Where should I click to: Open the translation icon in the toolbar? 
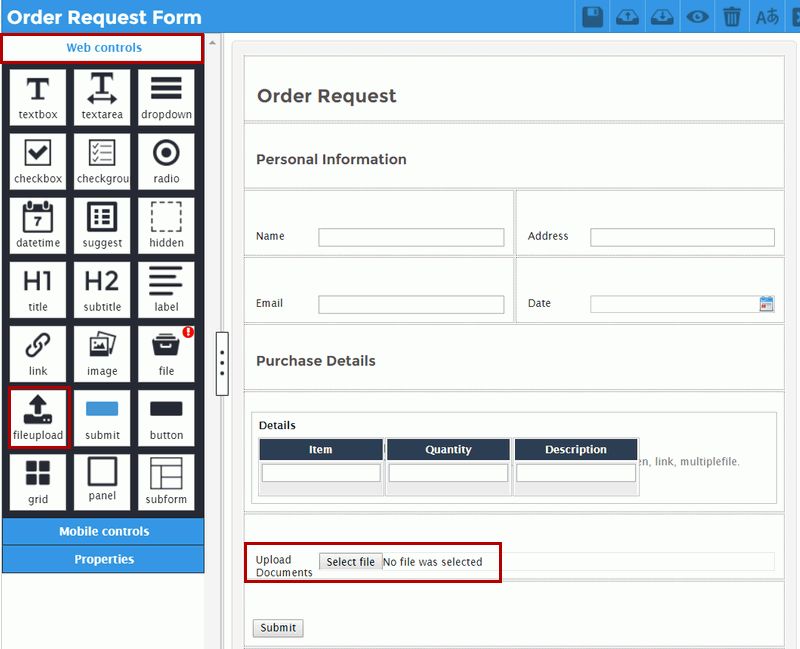(x=766, y=16)
